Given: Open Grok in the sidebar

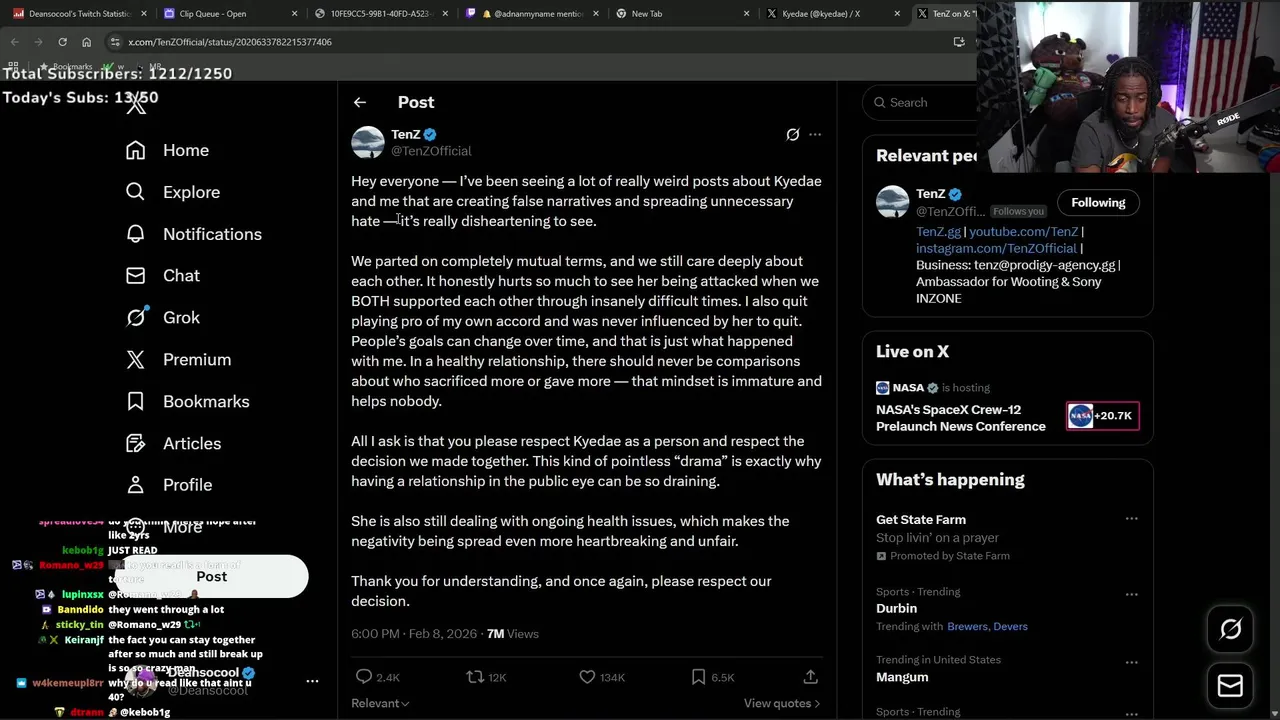Looking at the screenshot, I should point(162,318).
